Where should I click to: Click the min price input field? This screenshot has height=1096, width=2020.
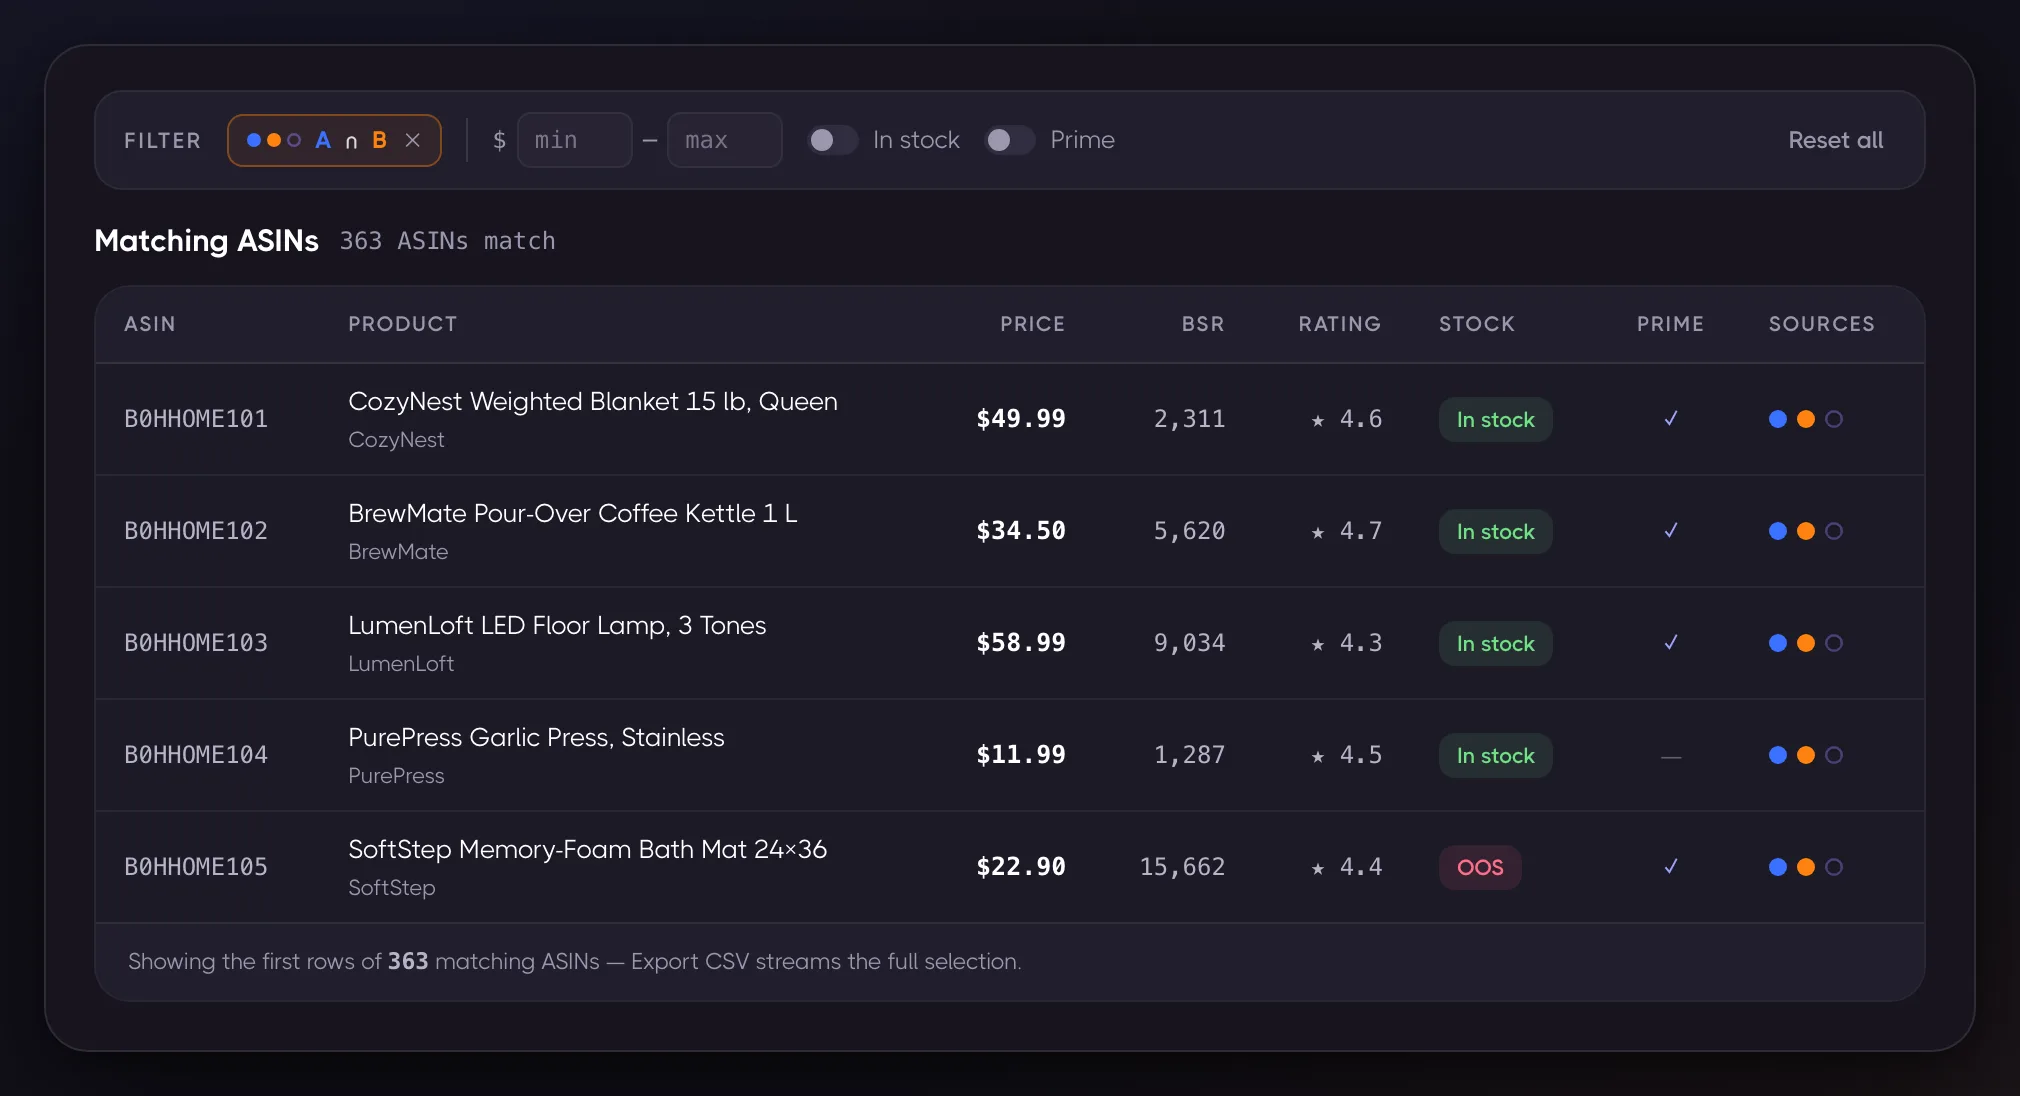[x=575, y=140]
